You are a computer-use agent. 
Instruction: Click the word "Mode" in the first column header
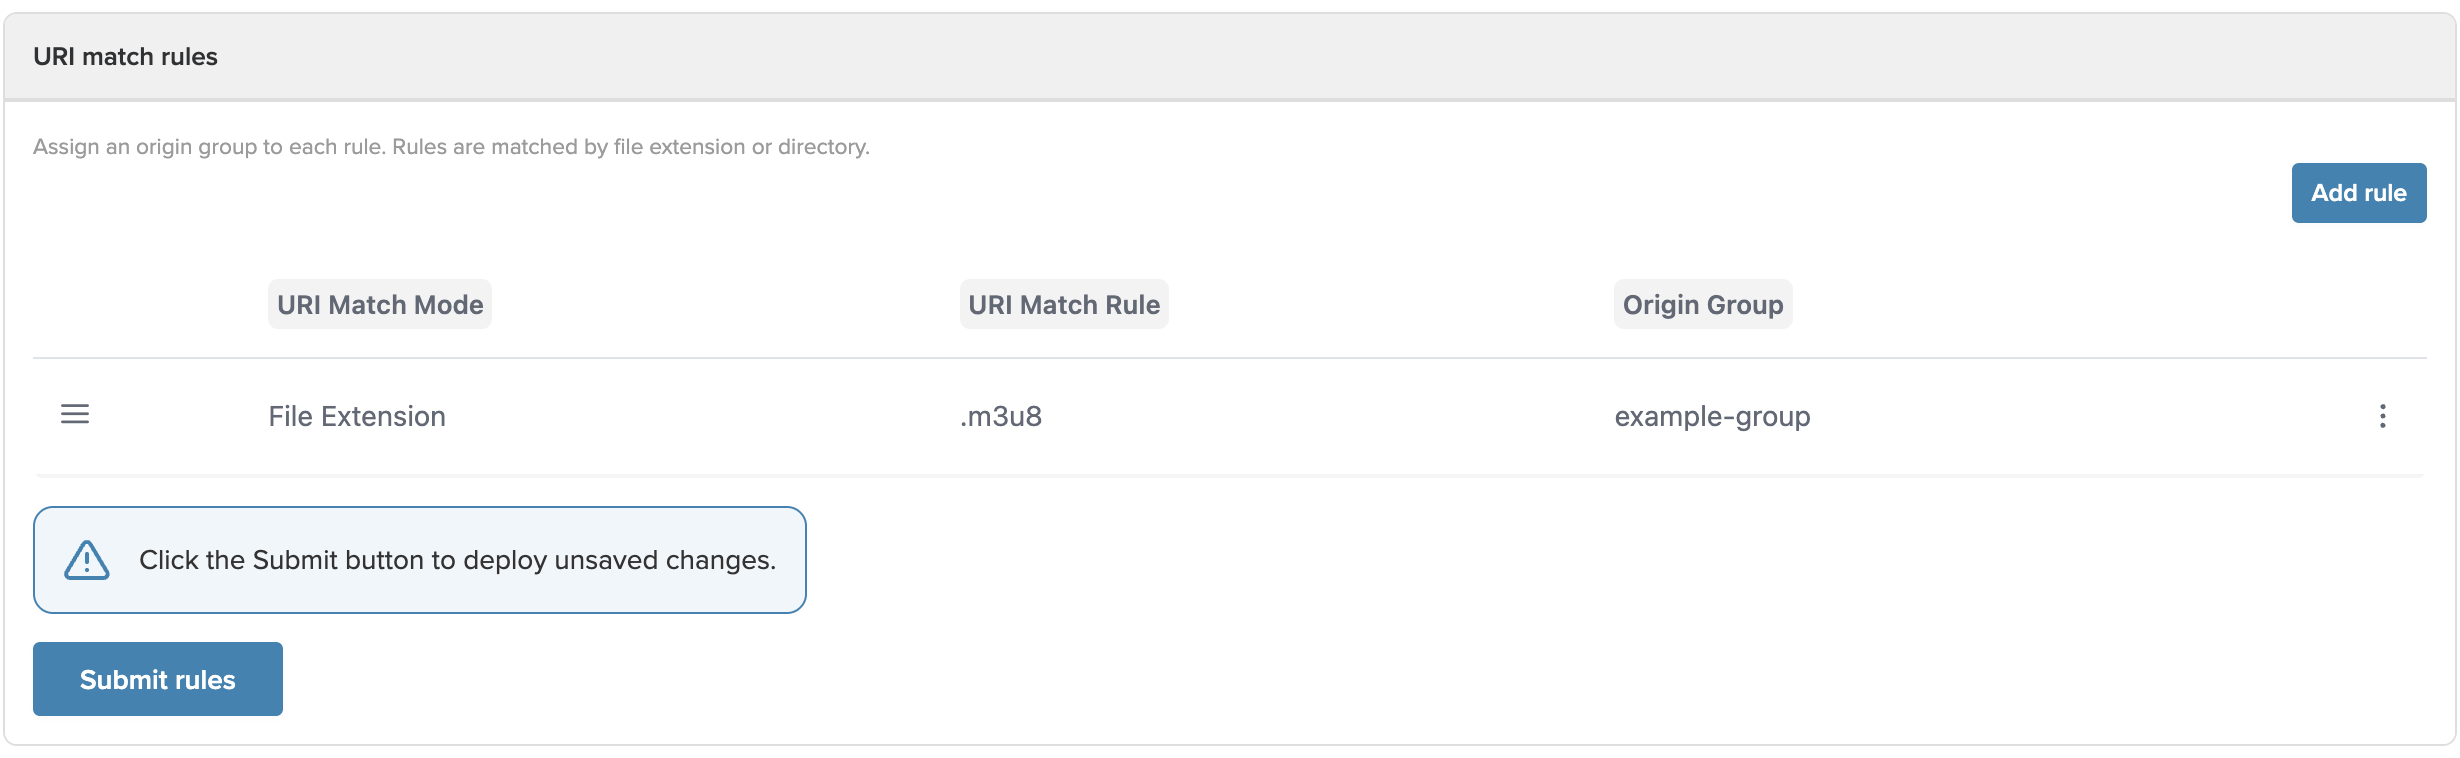point(446,305)
